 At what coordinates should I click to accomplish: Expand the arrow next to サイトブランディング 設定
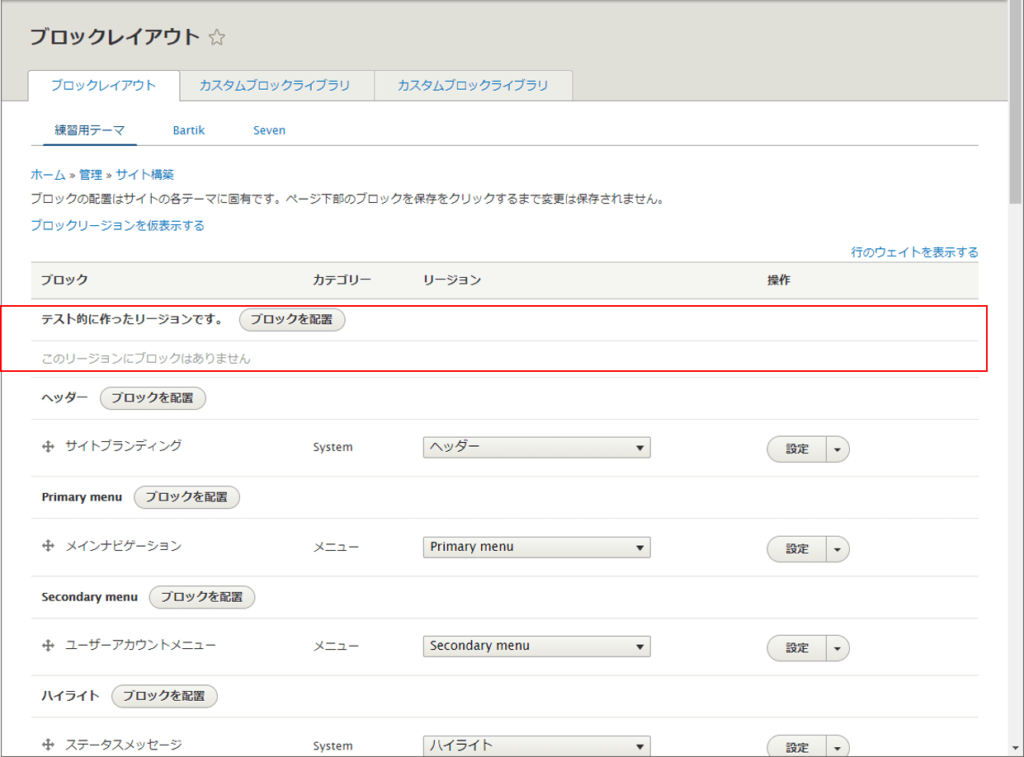coord(837,449)
